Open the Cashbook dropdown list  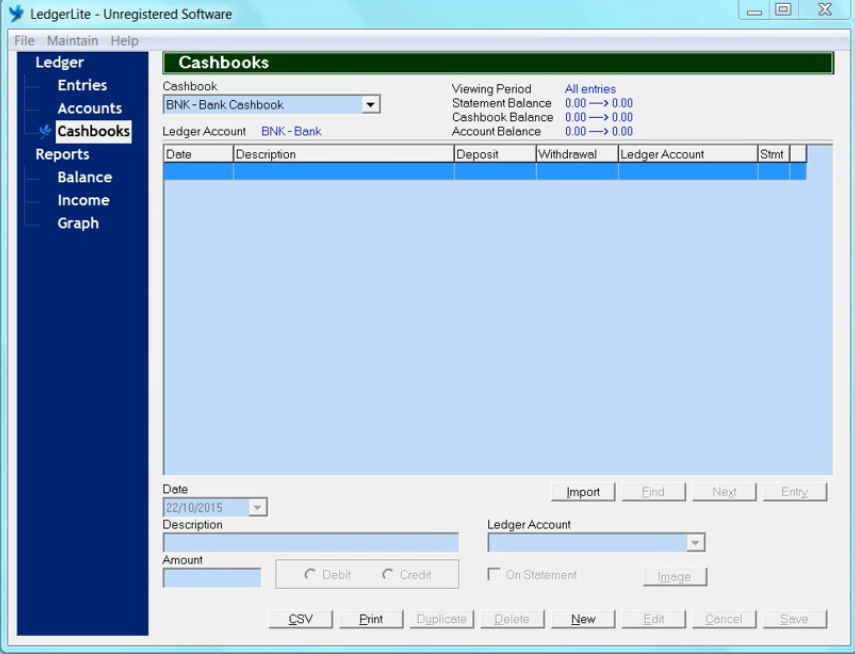370,105
